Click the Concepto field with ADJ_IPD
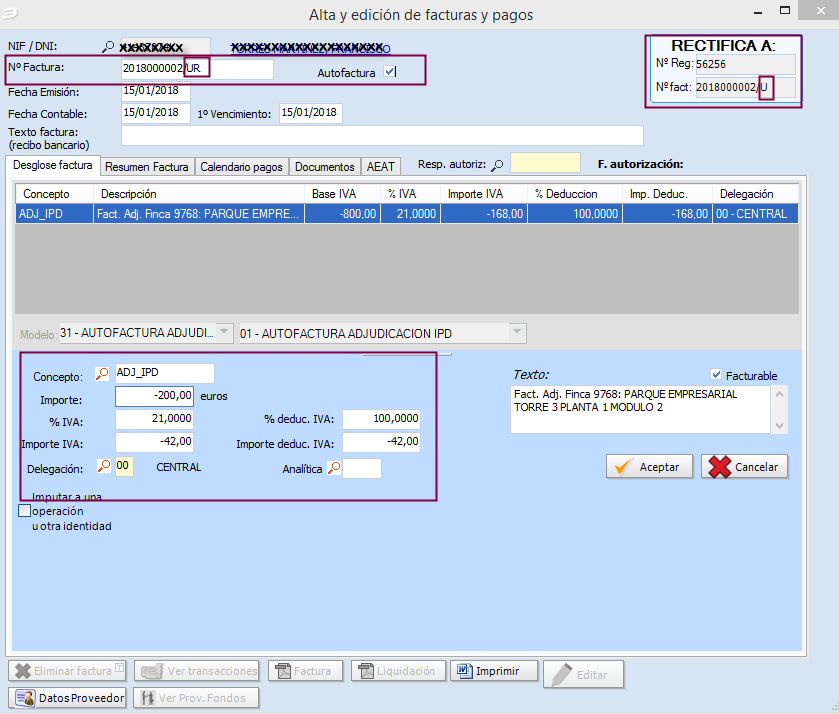 [165, 373]
